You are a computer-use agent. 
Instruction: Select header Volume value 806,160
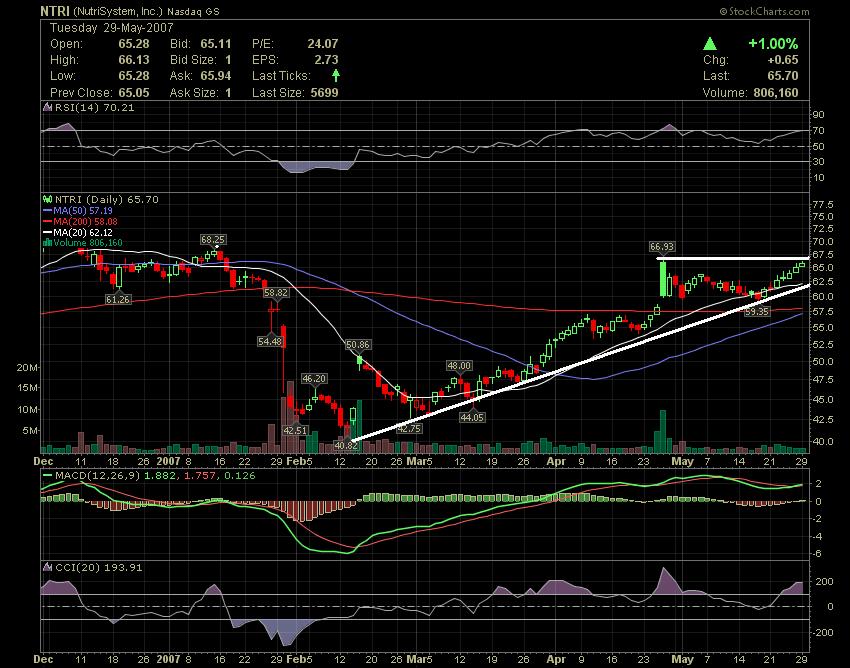pos(776,92)
